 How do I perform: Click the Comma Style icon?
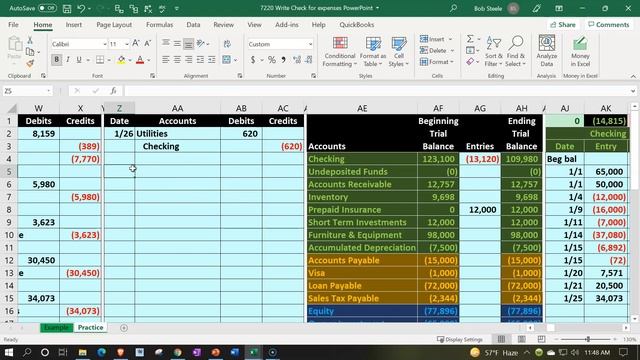(x=283, y=60)
